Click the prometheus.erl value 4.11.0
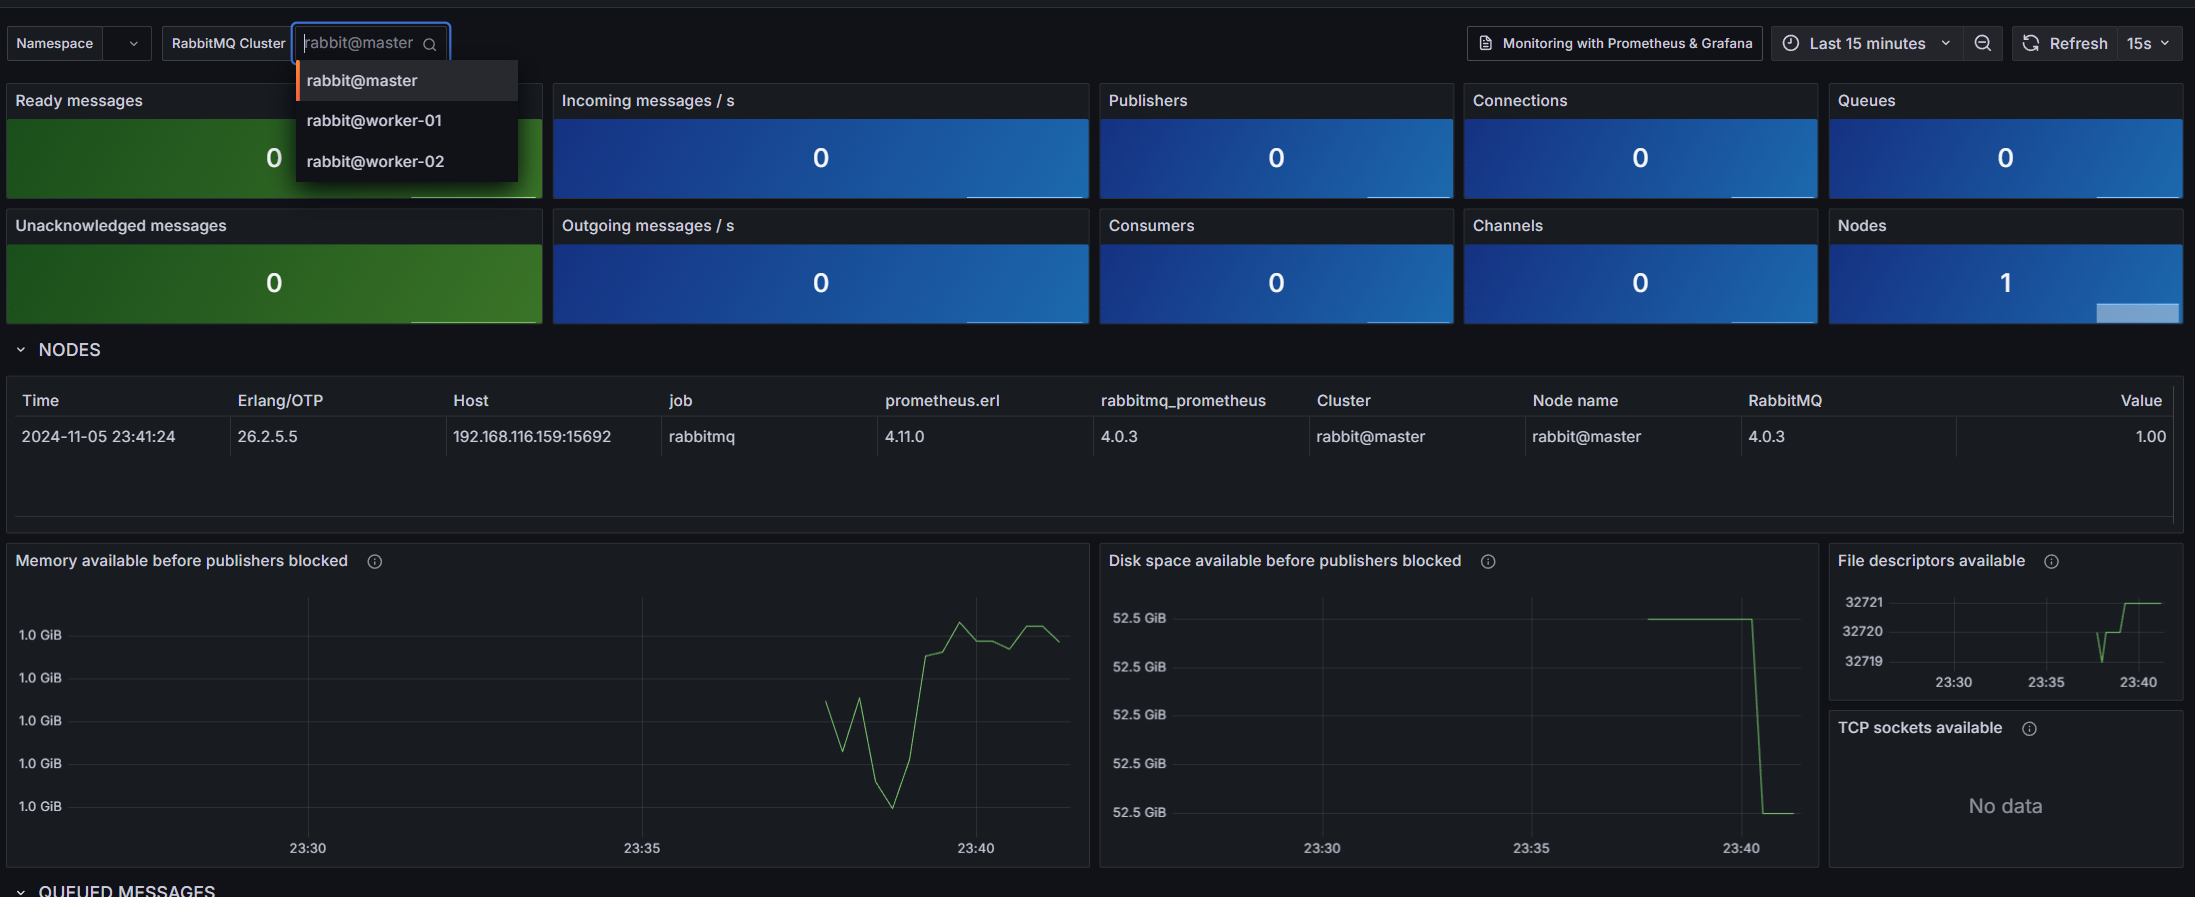Viewport: 2195px width, 897px height. coord(905,437)
